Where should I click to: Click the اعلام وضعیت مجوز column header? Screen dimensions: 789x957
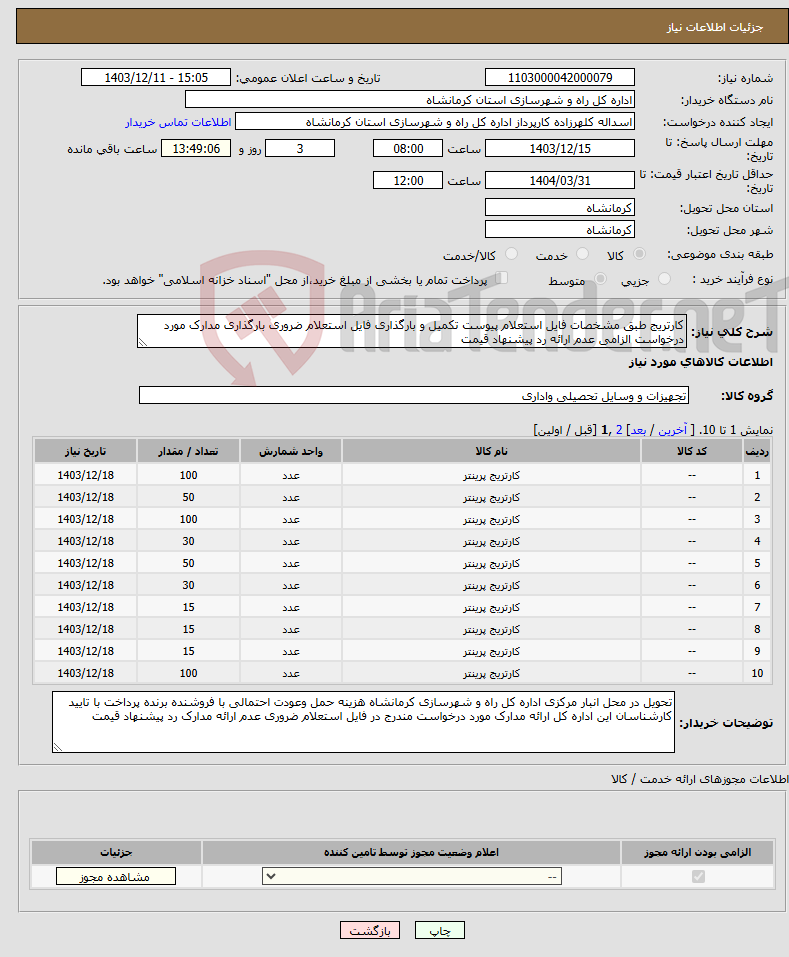click(x=411, y=852)
